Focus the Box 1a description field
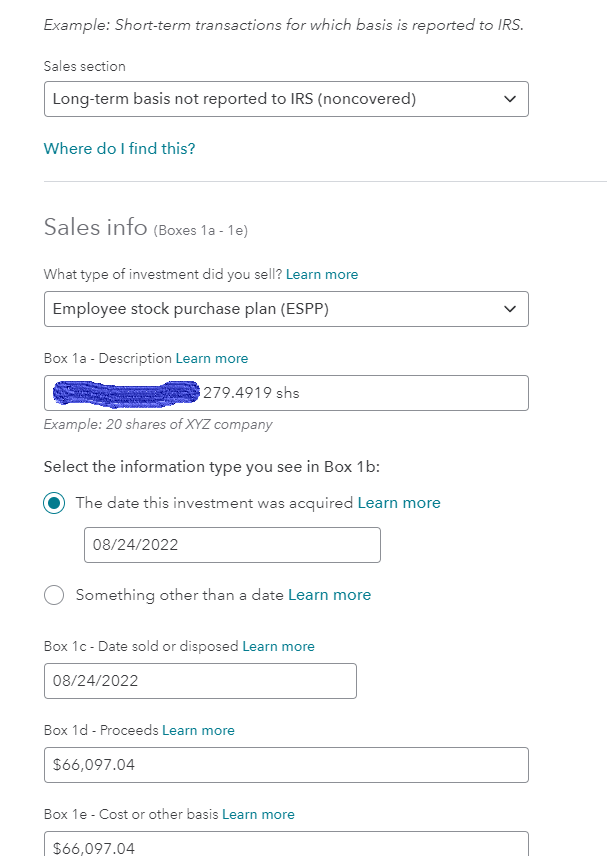Image resolution: width=607 pixels, height=856 pixels. click(286, 393)
